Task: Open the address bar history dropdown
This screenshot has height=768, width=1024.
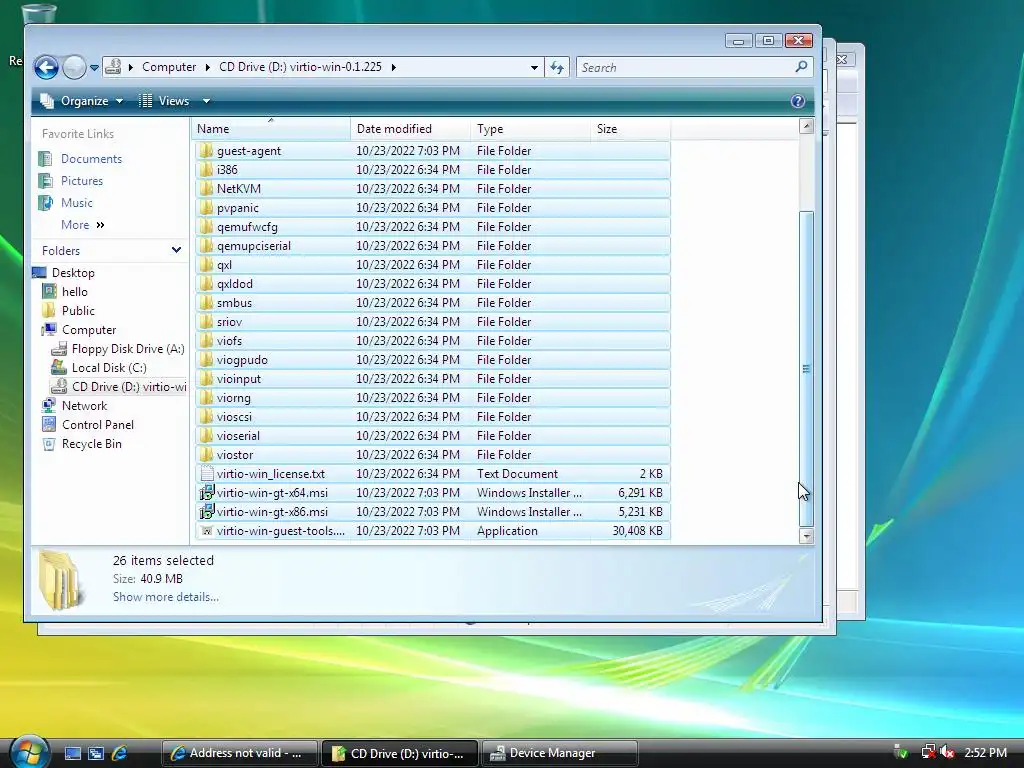Action: (534, 67)
